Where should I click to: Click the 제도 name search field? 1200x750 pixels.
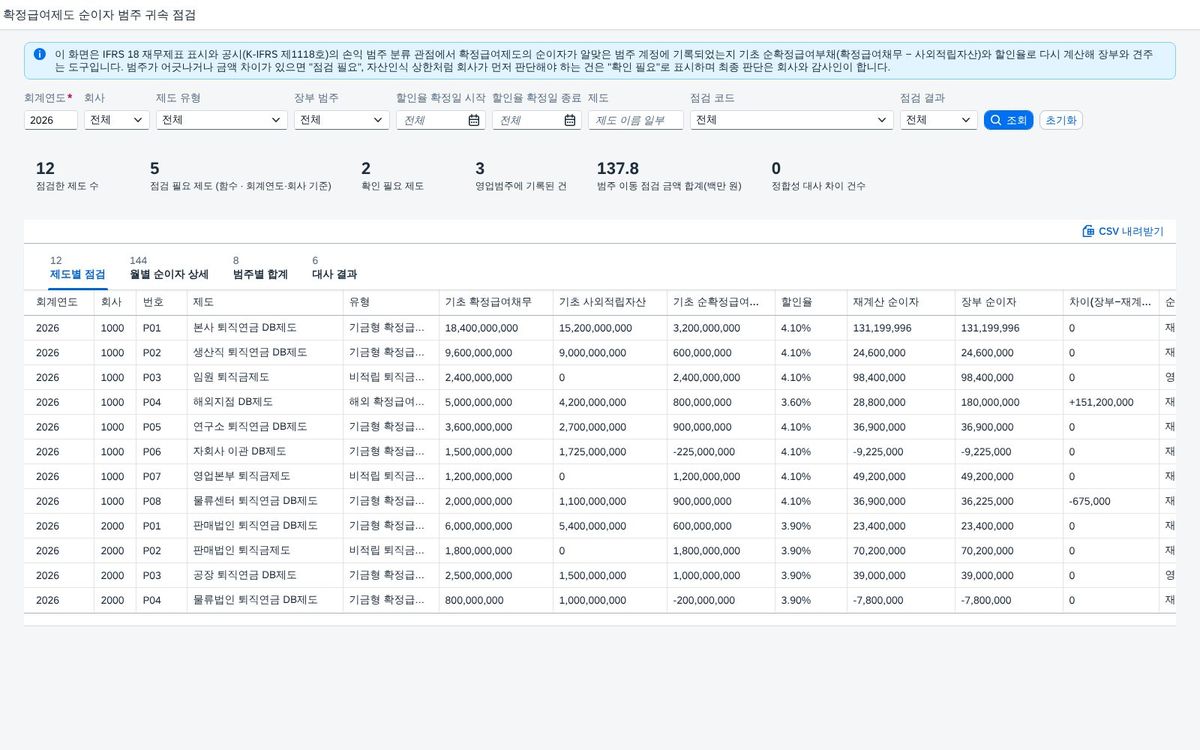(636, 120)
